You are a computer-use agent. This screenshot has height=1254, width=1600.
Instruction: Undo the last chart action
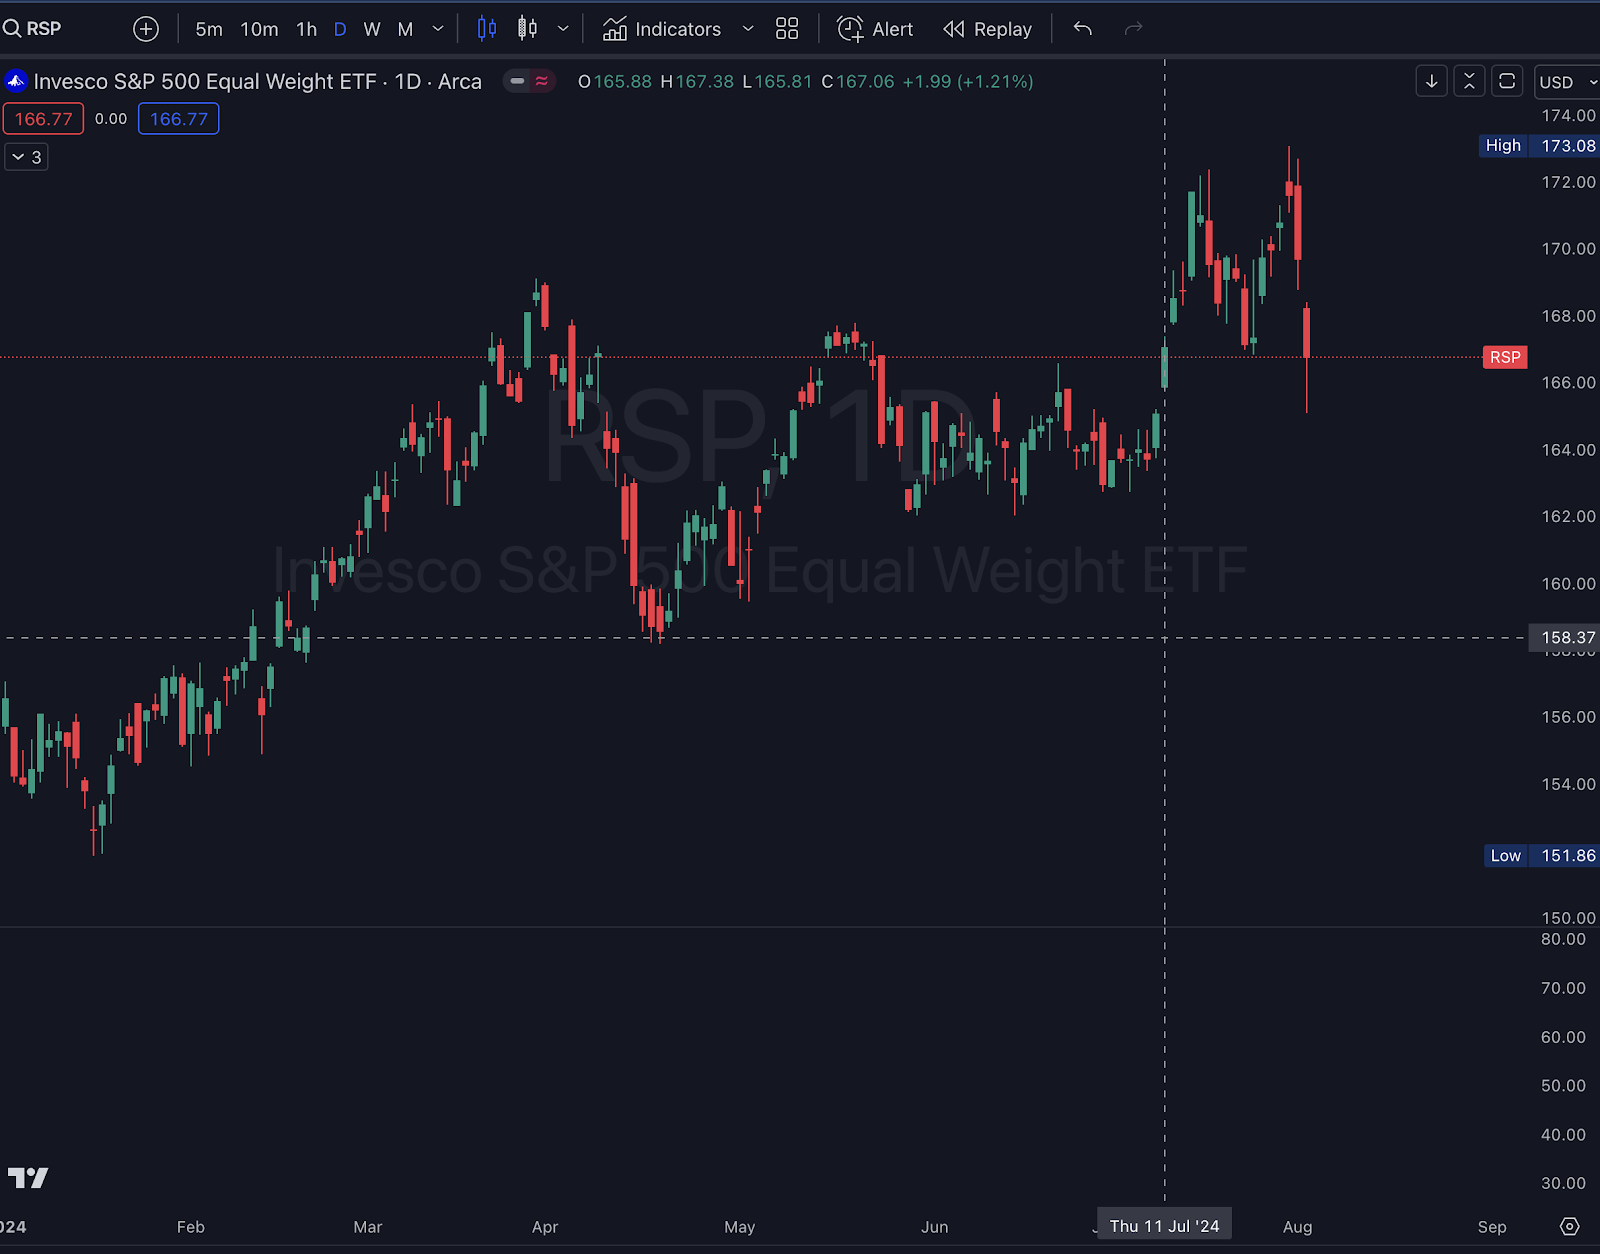(x=1082, y=29)
